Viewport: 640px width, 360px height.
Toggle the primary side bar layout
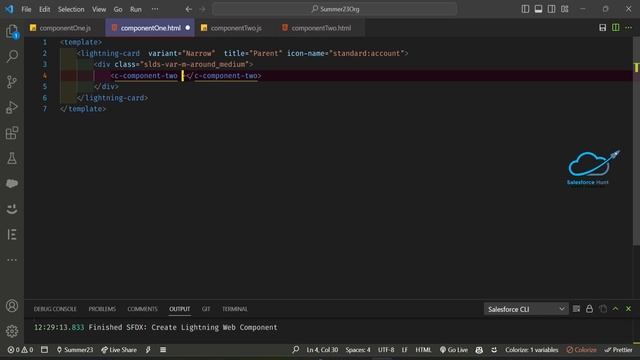(x=525, y=9)
